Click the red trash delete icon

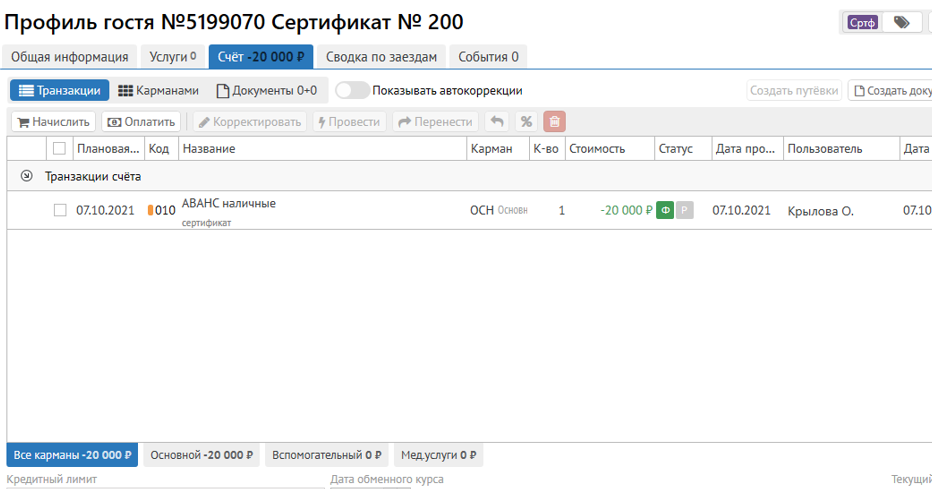(x=554, y=122)
